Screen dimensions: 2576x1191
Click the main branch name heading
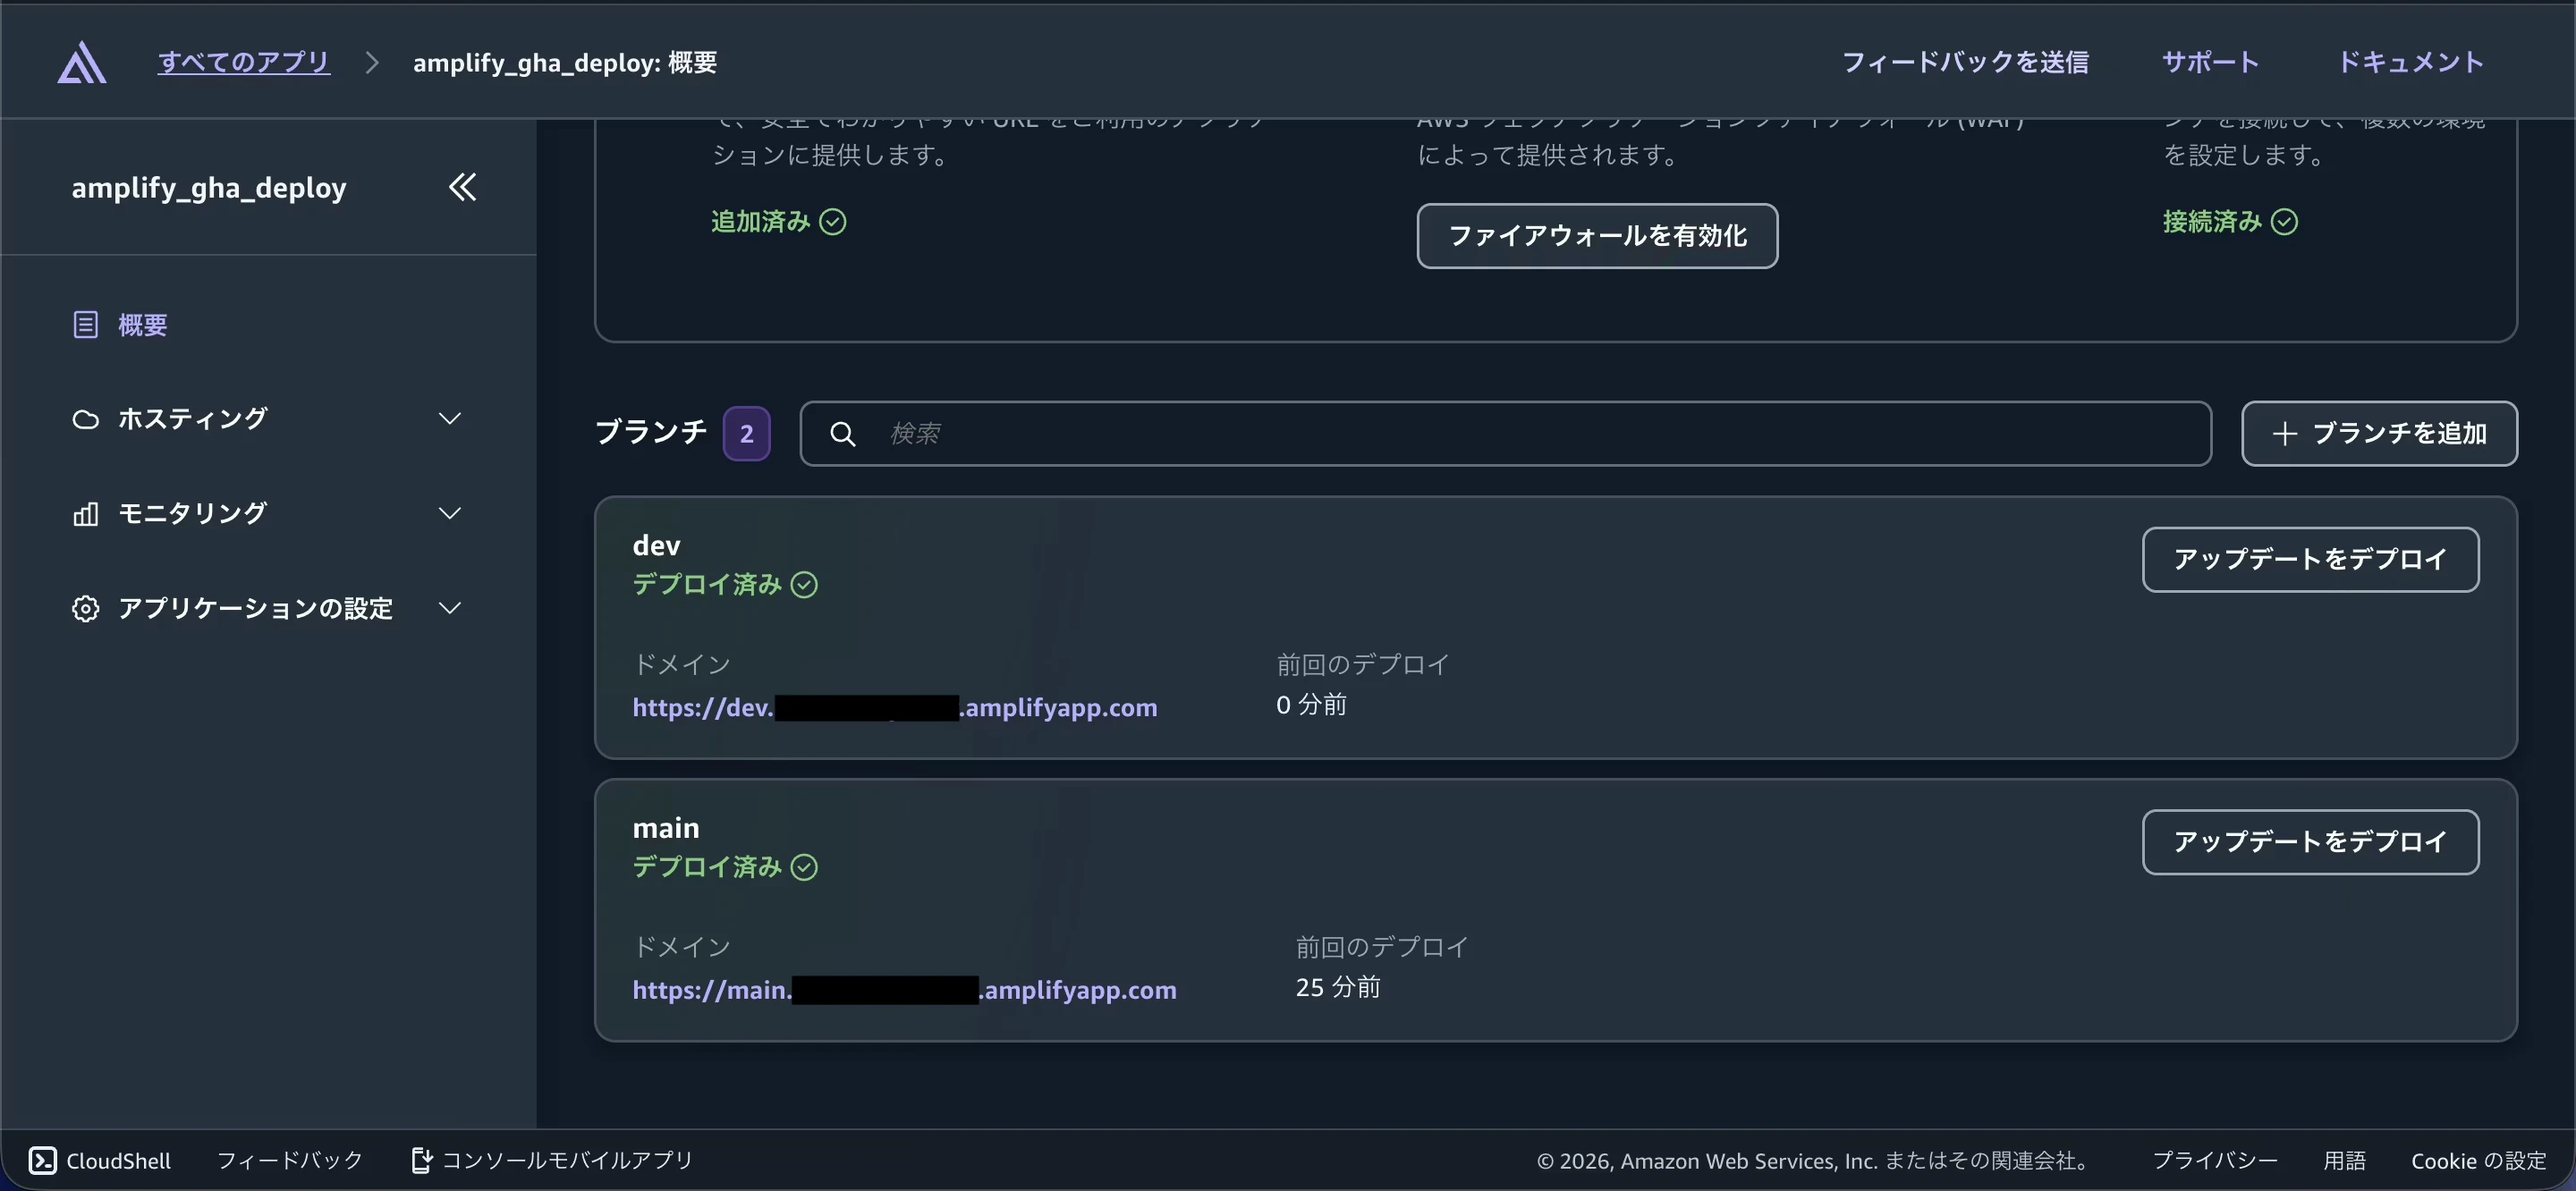pos(666,828)
